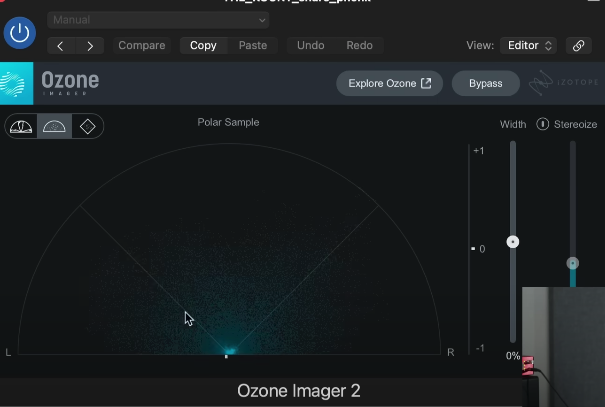Viewport: 605px width, 407px height.
Task: Select the Lissajous vectorscope view
Action: click(88, 126)
